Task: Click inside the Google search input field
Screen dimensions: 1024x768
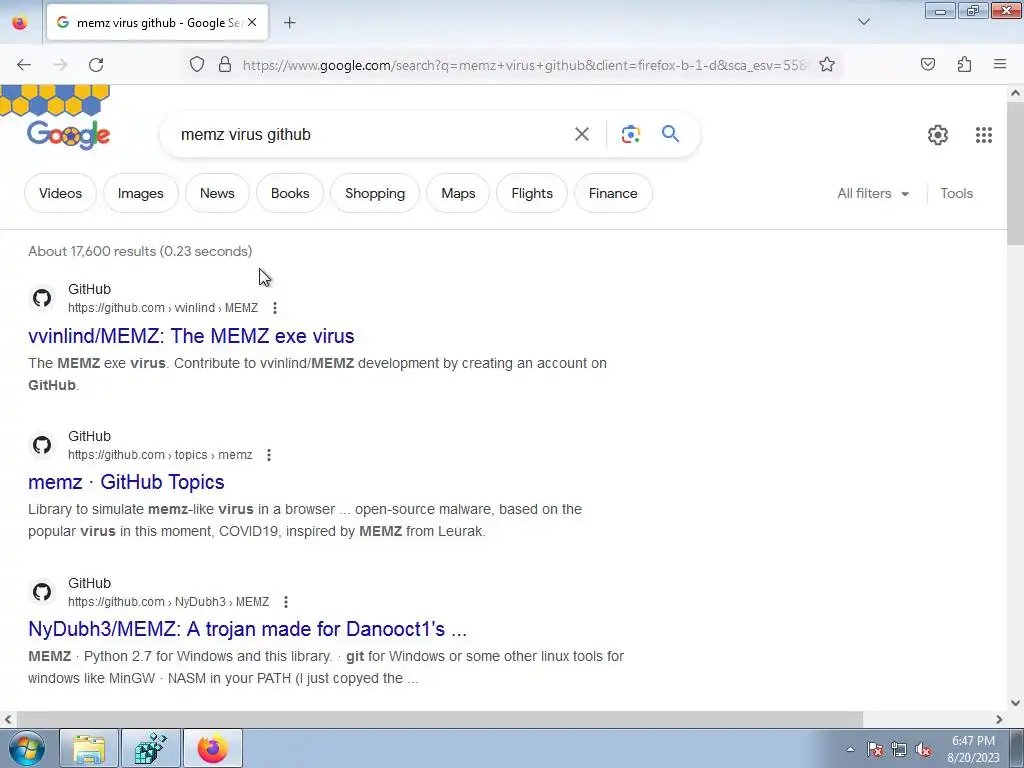Action: 372,135
